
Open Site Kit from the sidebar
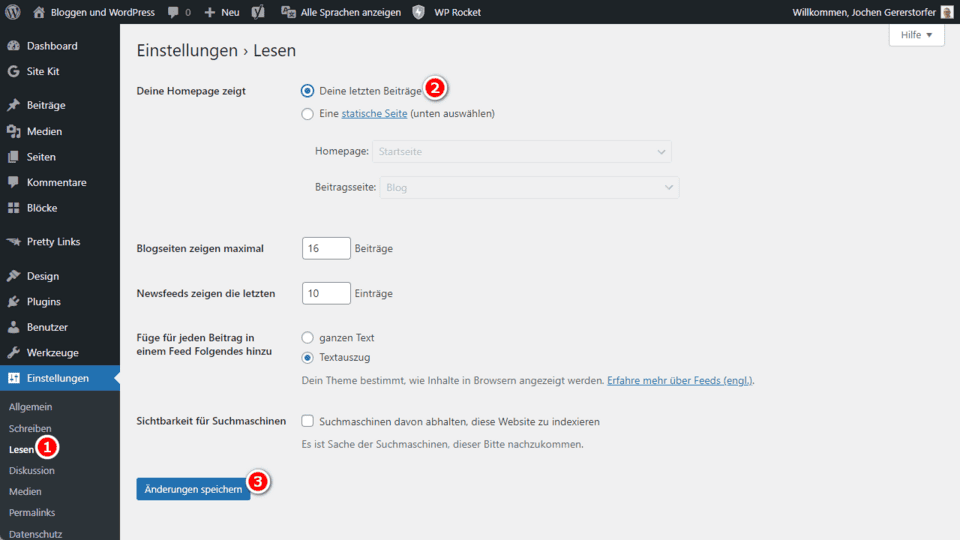click(x=43, y=72)
